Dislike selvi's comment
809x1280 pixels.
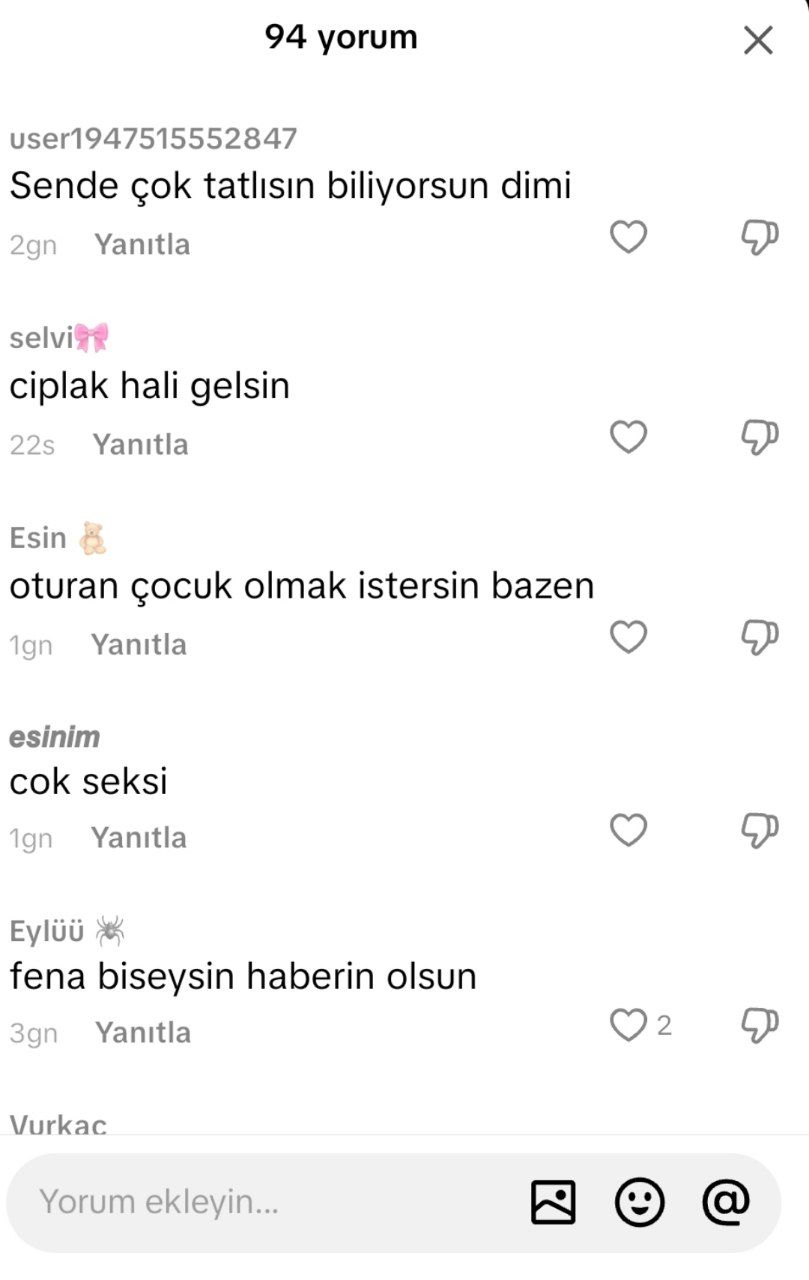[x=759, y=438]
